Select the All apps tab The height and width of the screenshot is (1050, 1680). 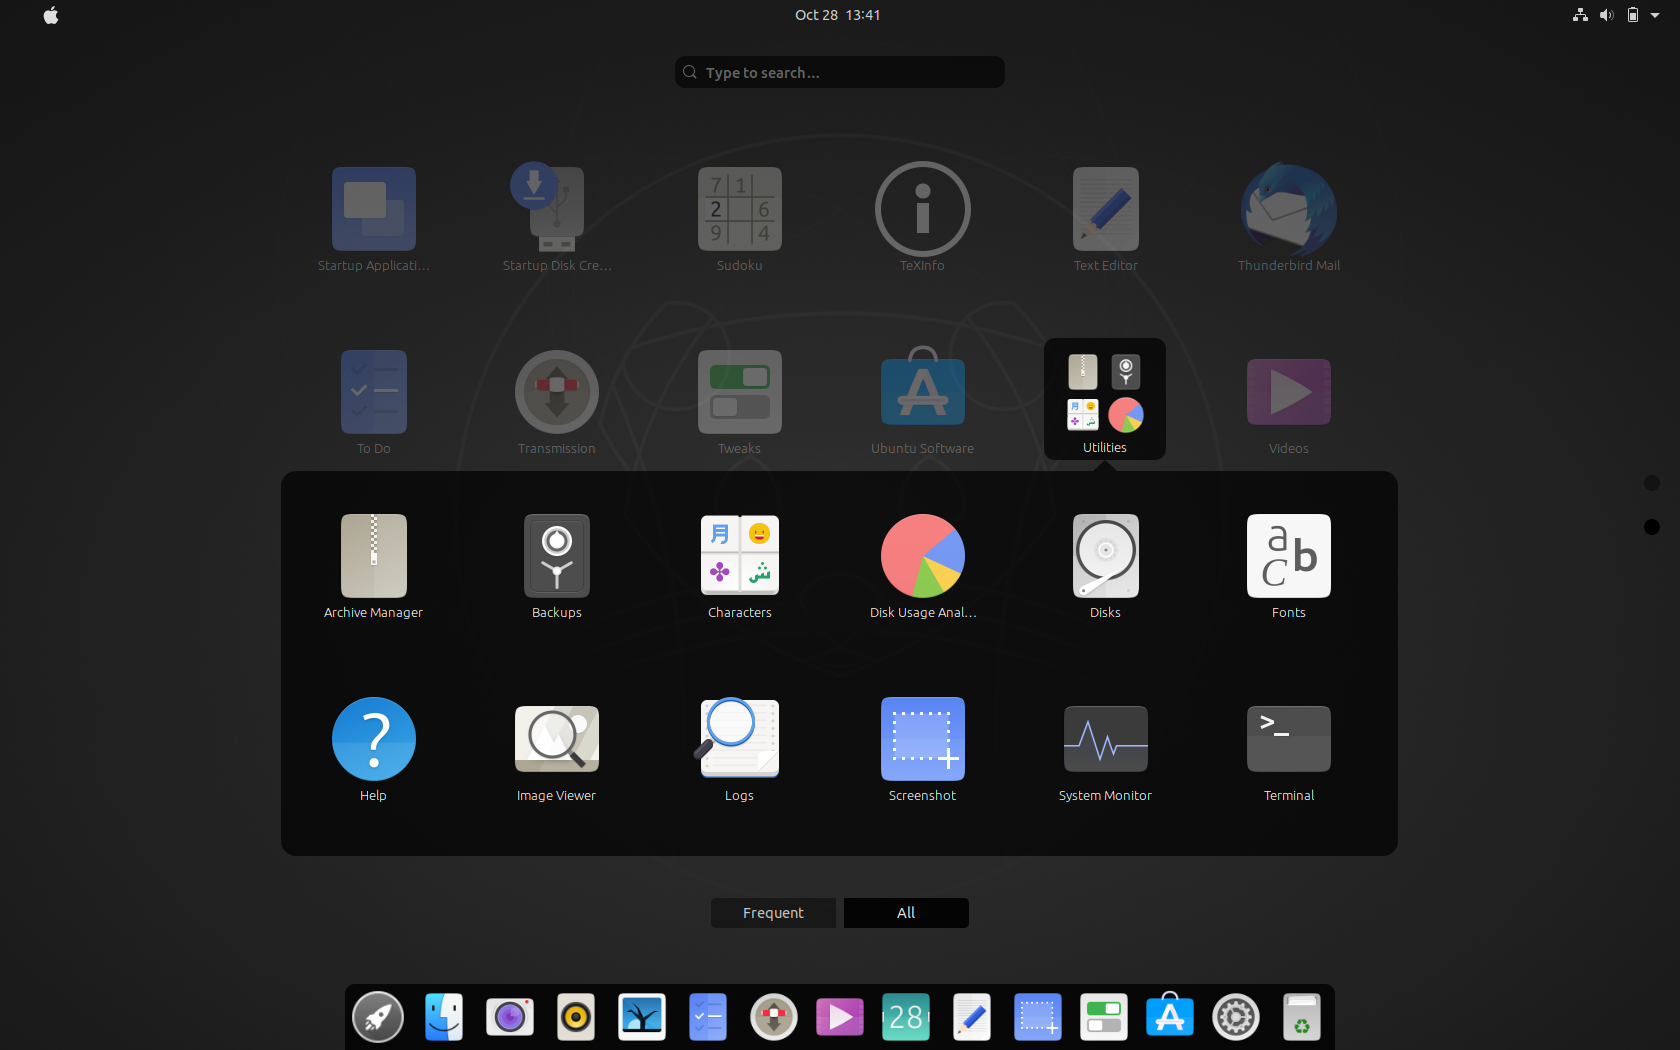(x=906, y=913)
